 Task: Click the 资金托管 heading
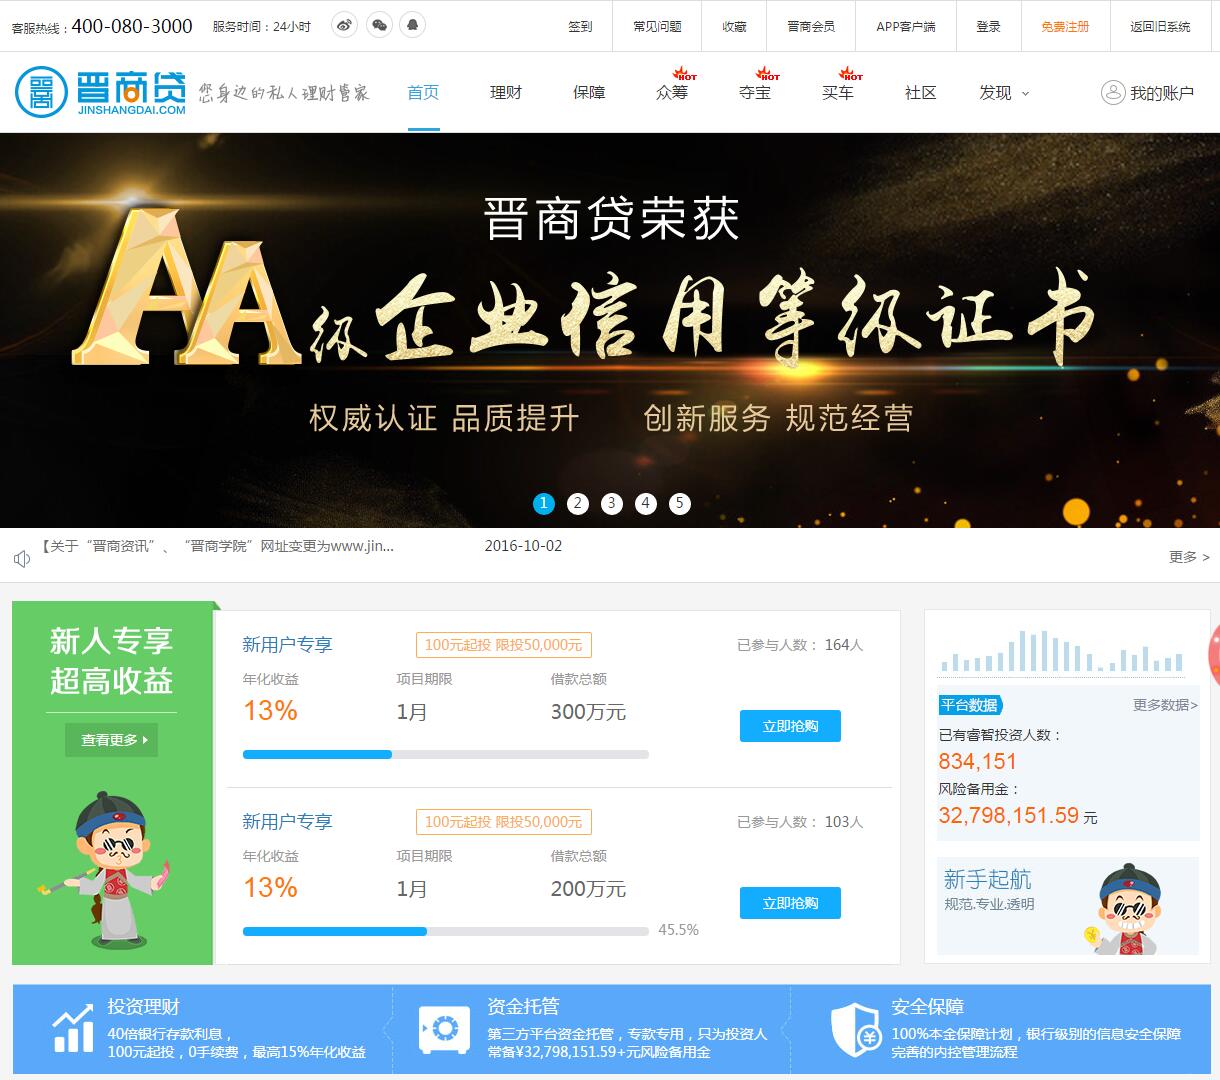[x=523, y=1007]
